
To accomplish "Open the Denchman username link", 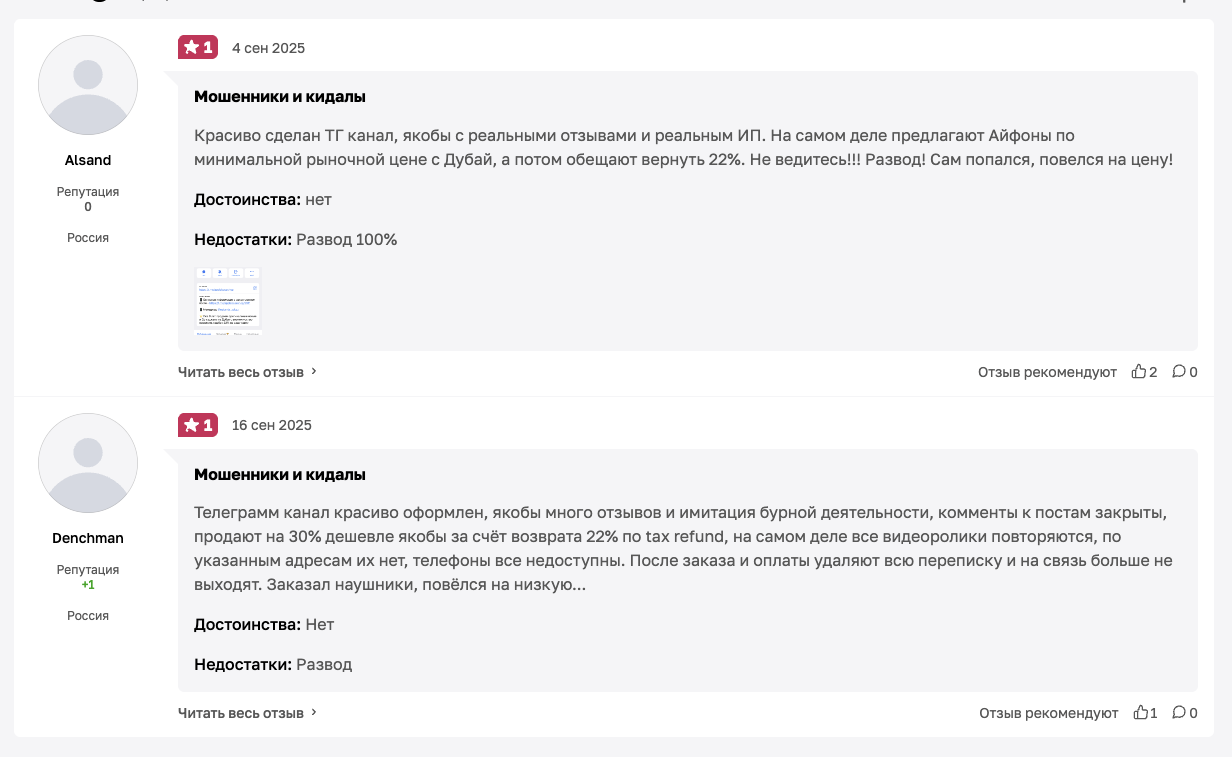I will click(x=88, y=538).
